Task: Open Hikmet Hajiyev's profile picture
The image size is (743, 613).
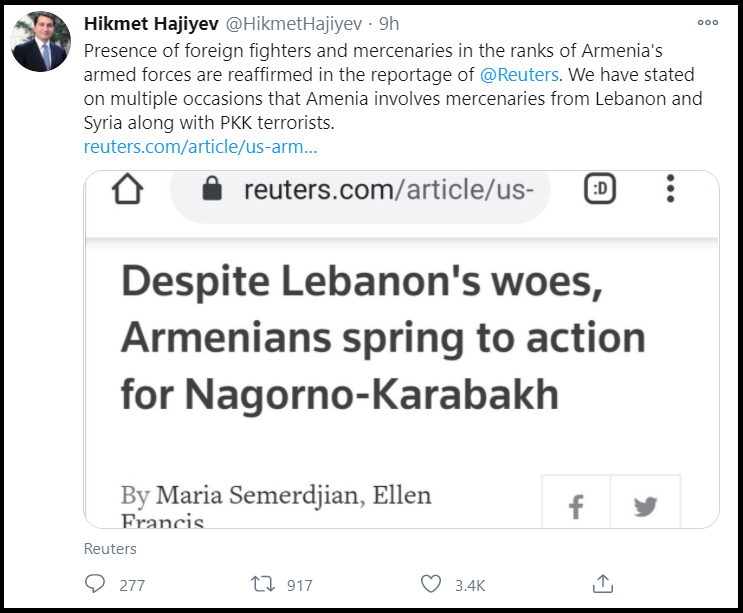Action: point(40,42)
